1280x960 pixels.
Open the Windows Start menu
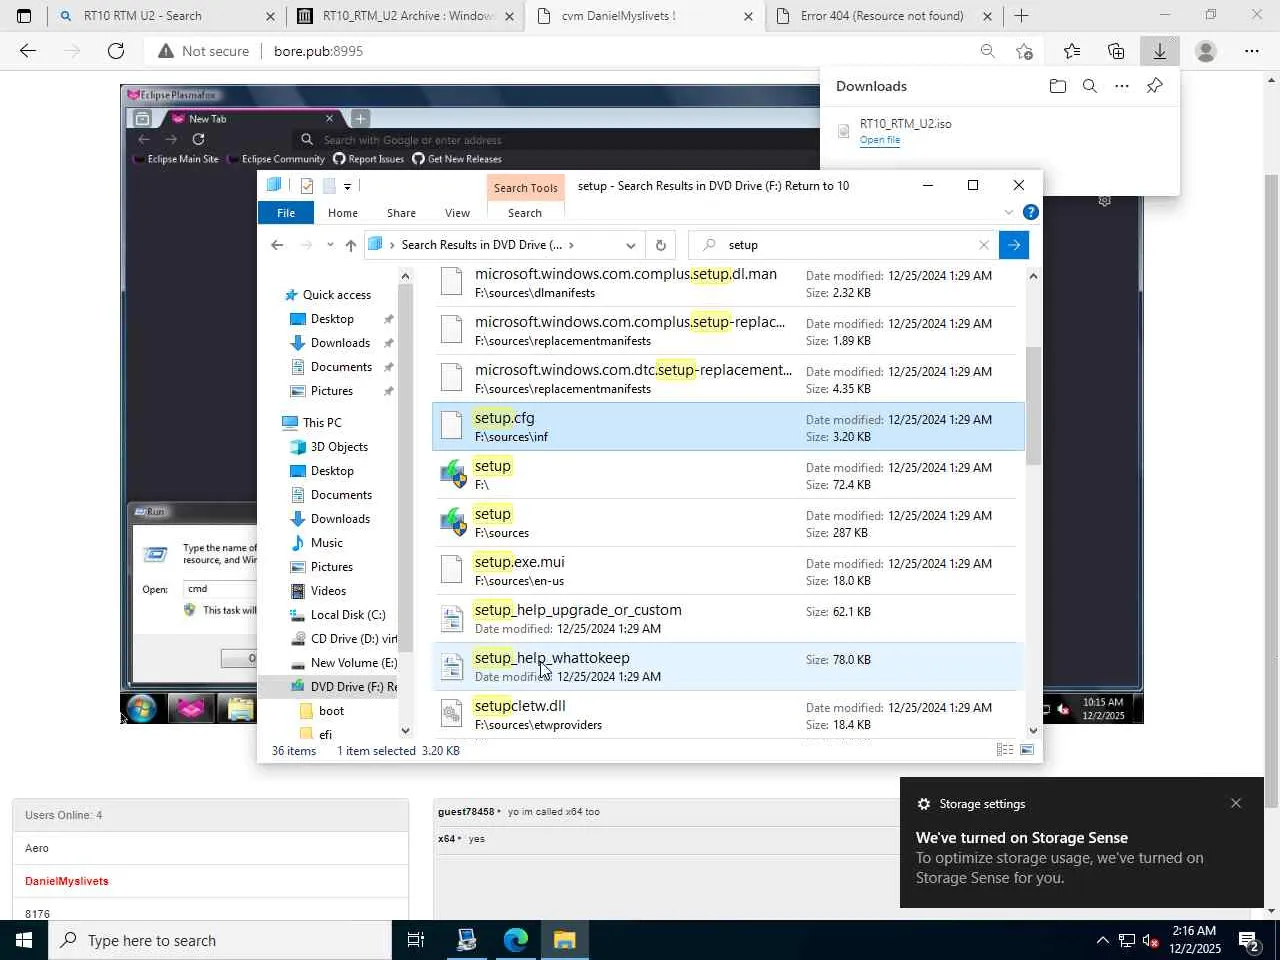click(x=24, y=940)
